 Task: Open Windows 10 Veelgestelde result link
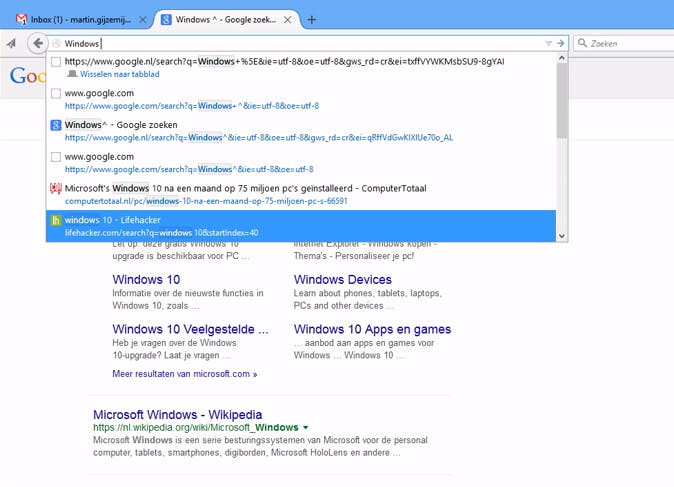190,329
